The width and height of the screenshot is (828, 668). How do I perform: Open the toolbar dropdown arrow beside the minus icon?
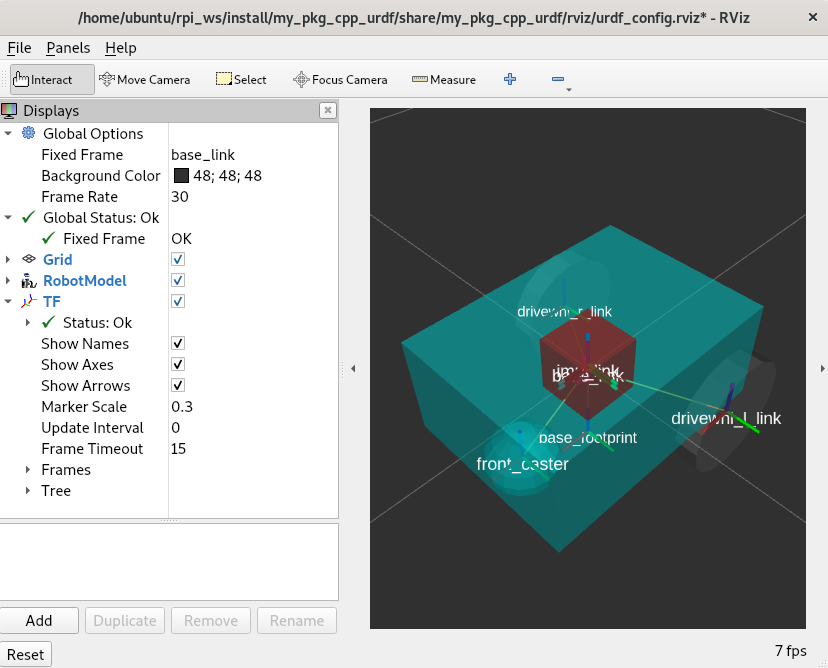click(569, 90)
